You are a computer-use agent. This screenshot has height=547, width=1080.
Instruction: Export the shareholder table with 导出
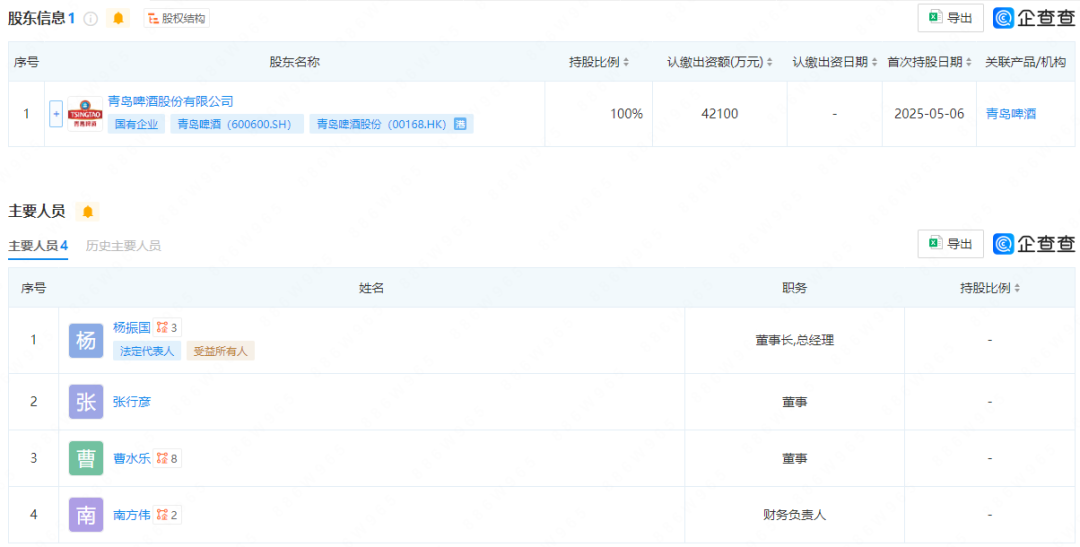[x=951, y=19]
